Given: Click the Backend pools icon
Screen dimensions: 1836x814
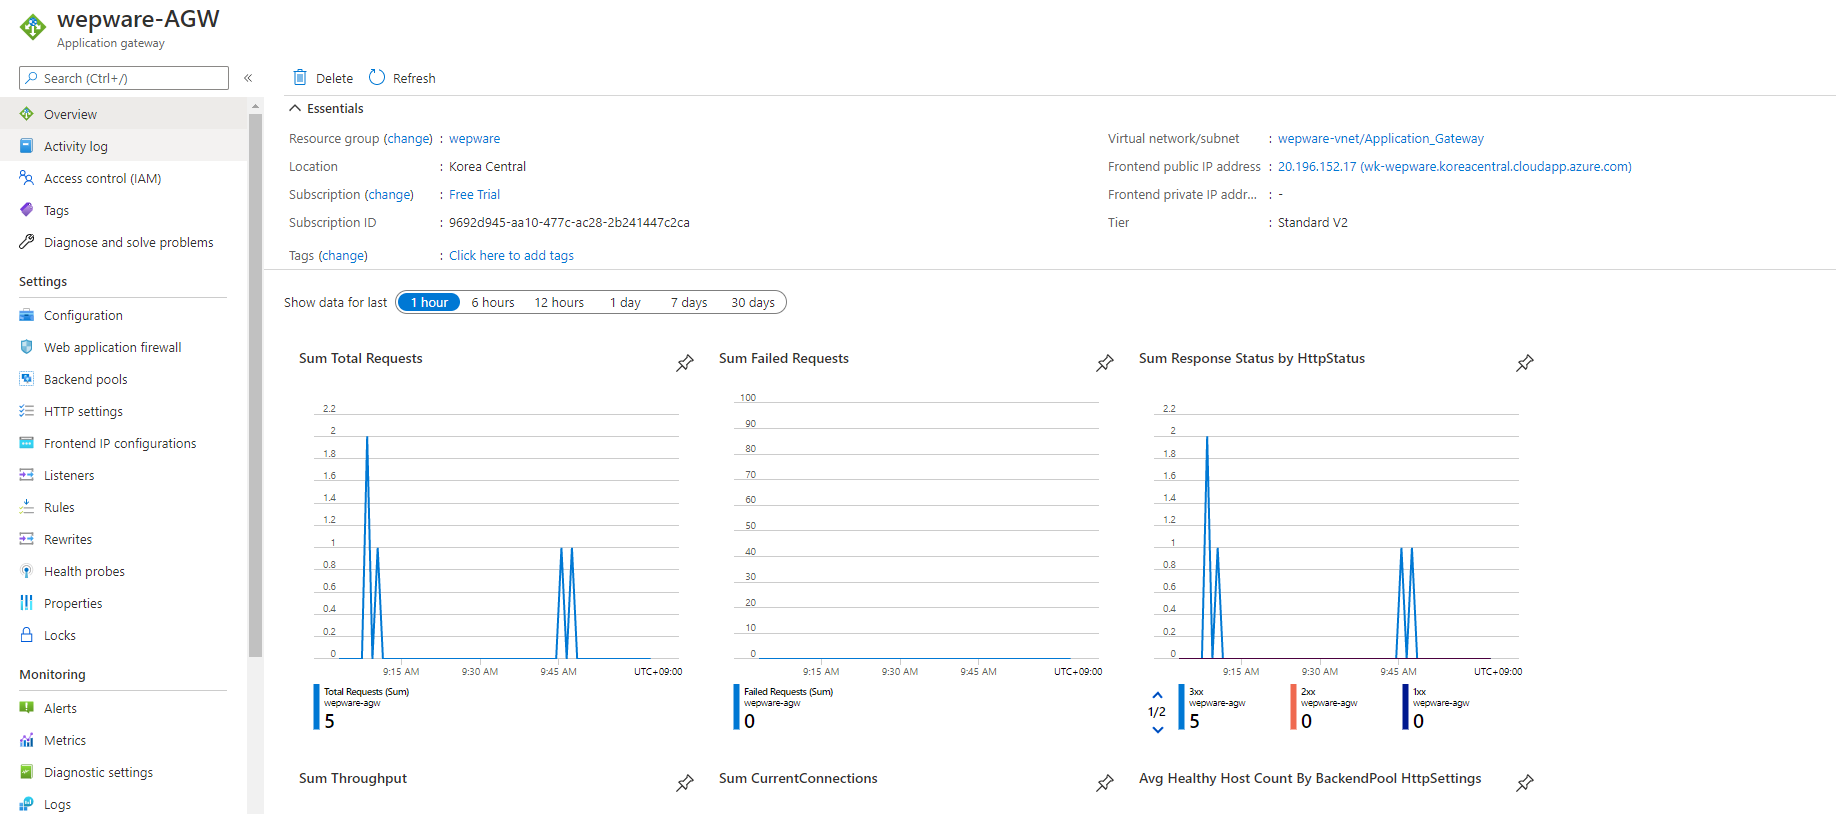Looking at the screenshot, I should 27,379.
